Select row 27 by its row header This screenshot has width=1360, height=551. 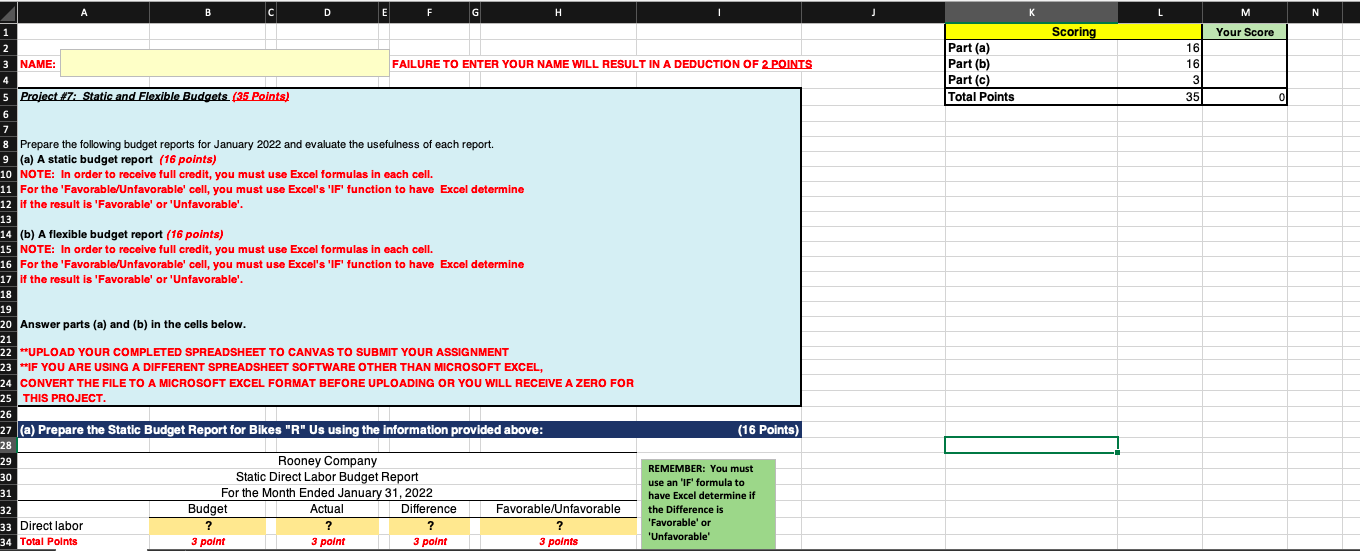[x=8, y=430]
